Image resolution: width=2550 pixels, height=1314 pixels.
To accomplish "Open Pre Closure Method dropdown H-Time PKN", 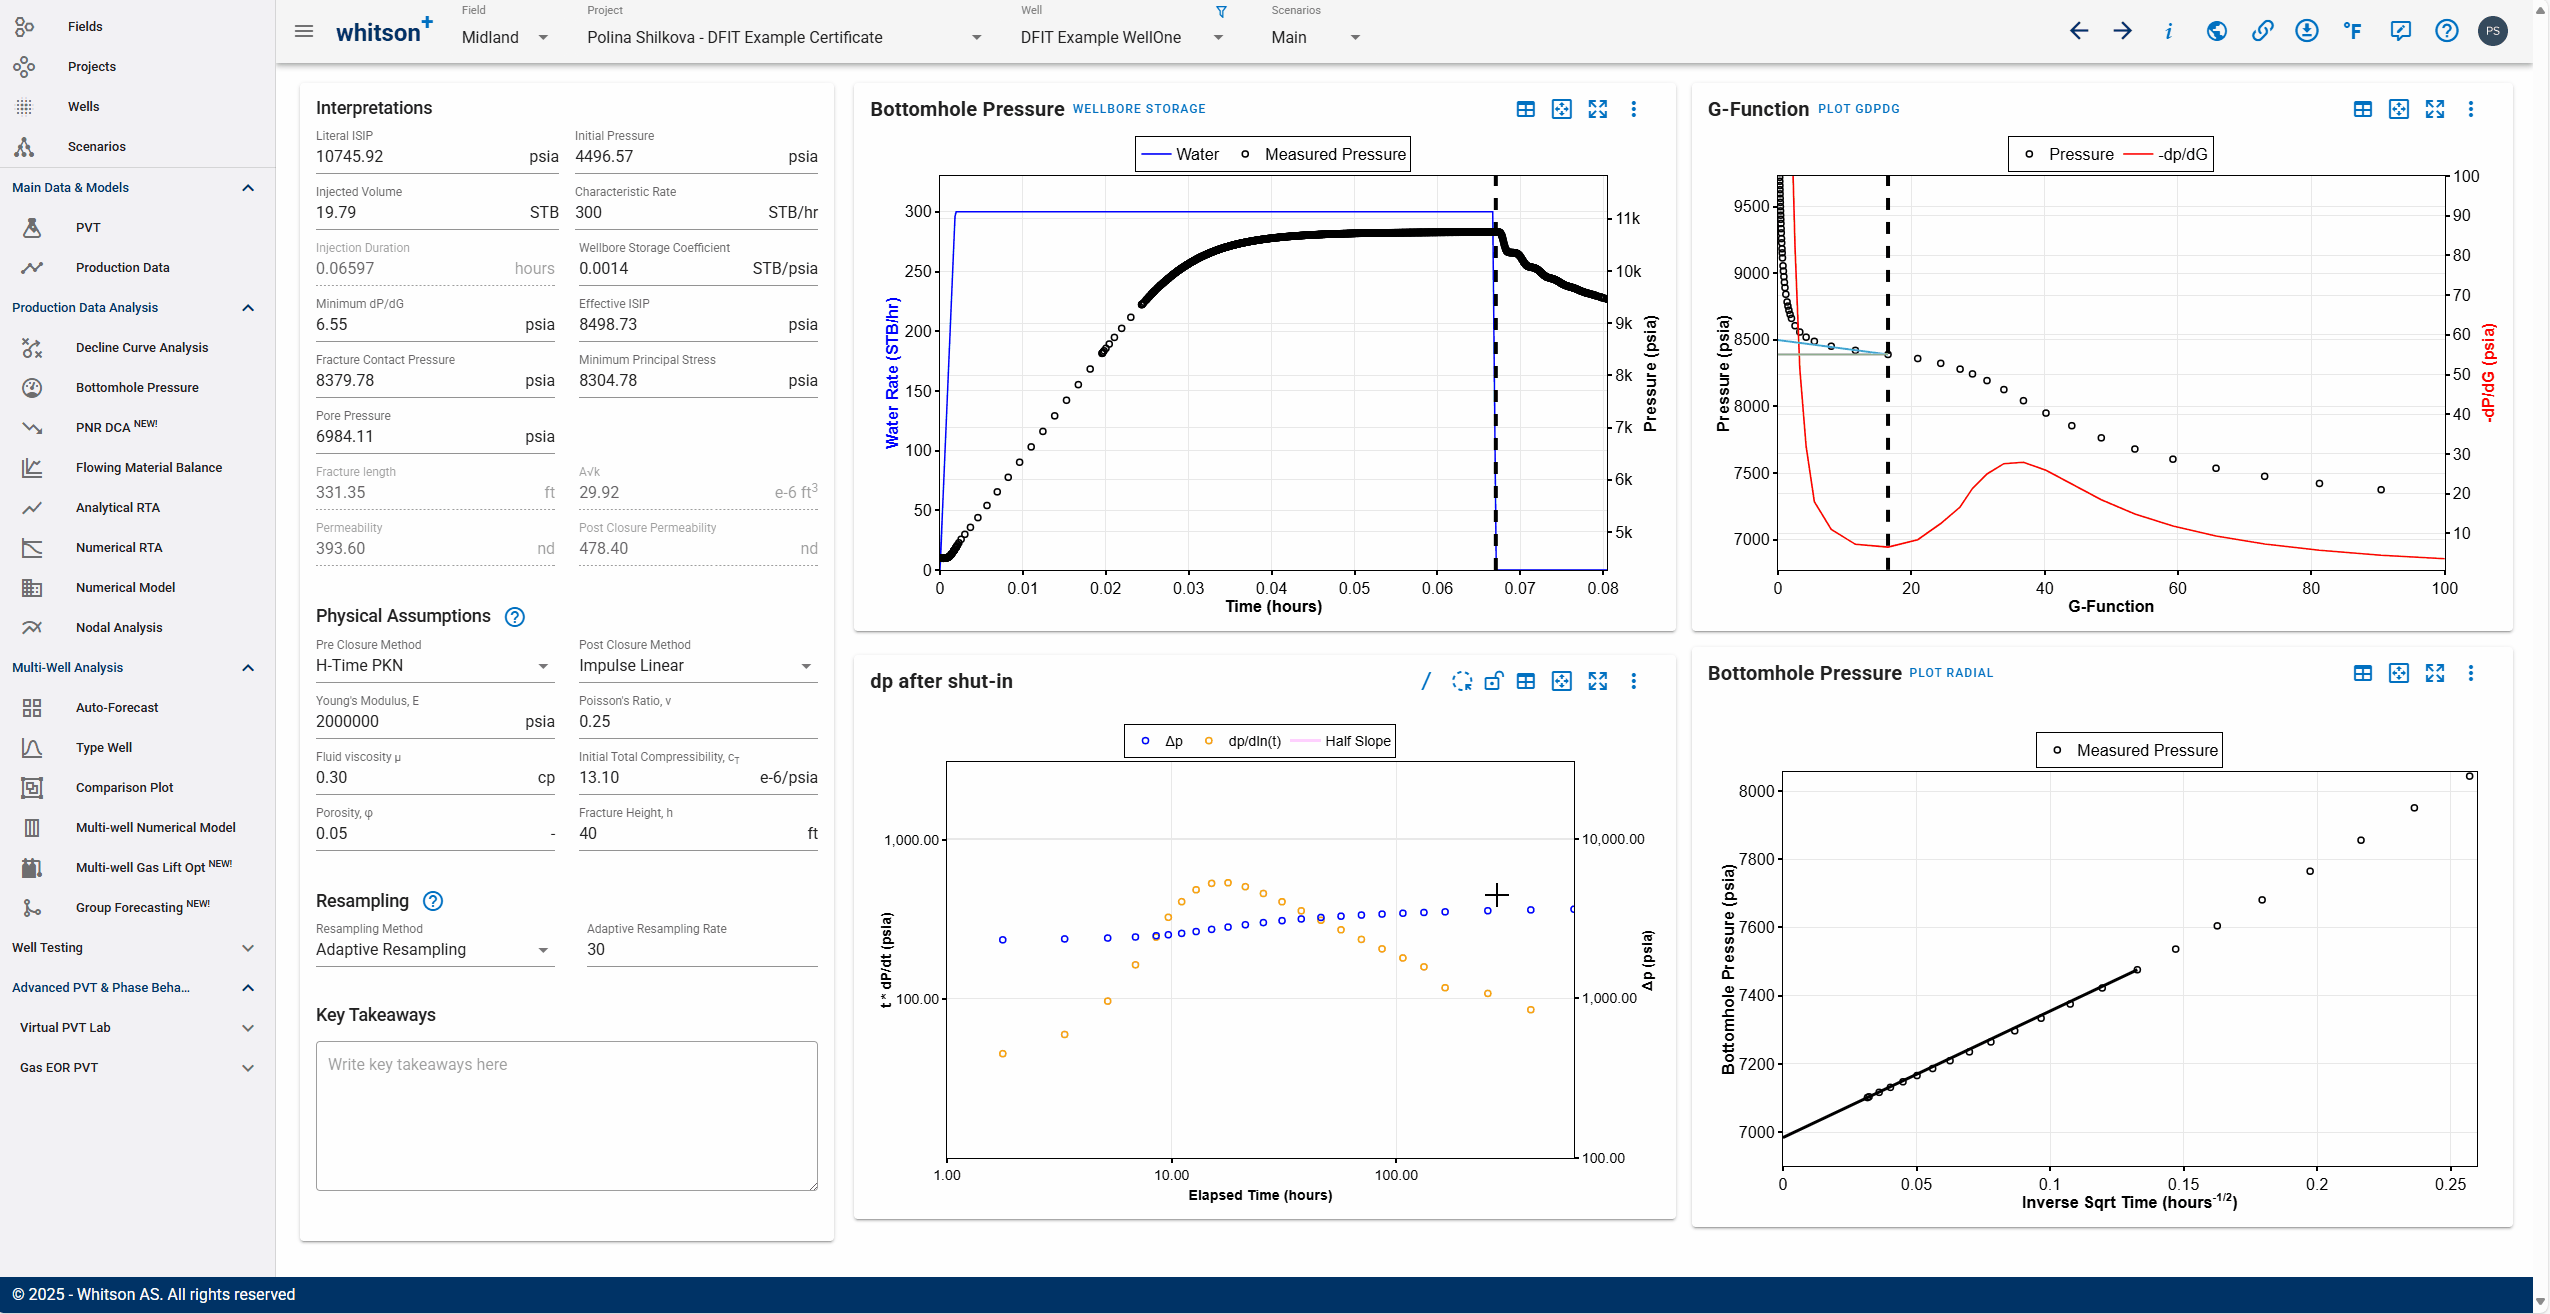I will (434, 666).
